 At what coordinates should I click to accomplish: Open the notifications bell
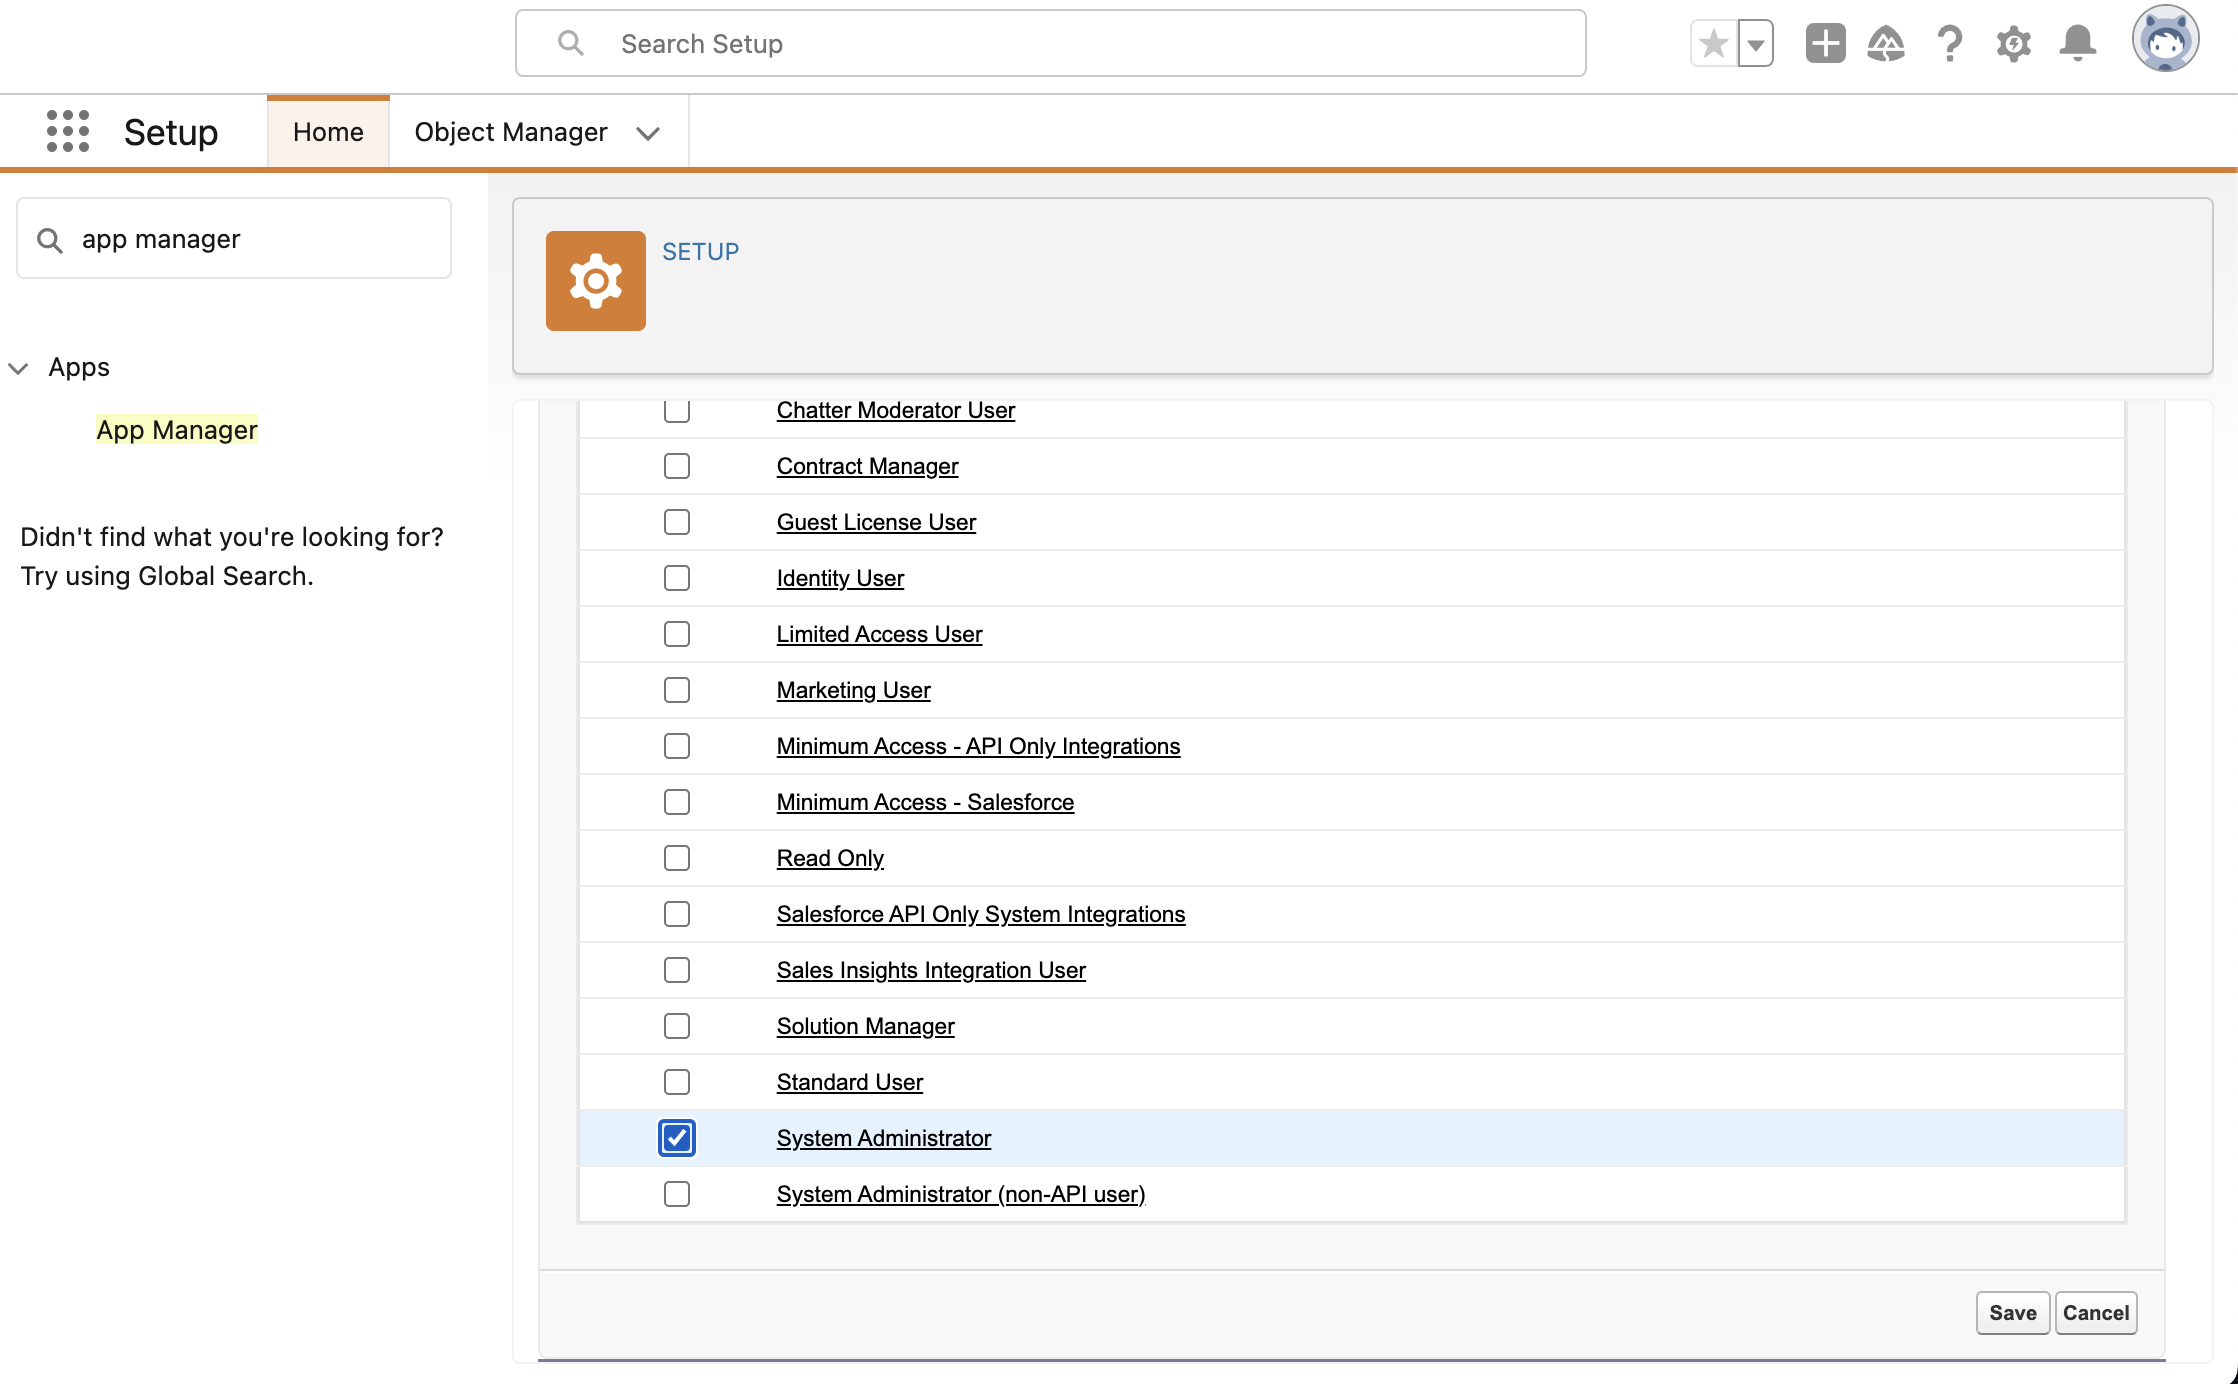coord(2077,44)
